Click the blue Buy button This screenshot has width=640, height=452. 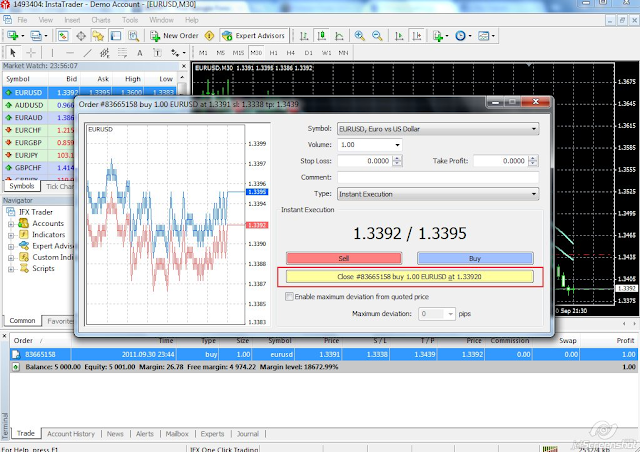coord(475,258)
